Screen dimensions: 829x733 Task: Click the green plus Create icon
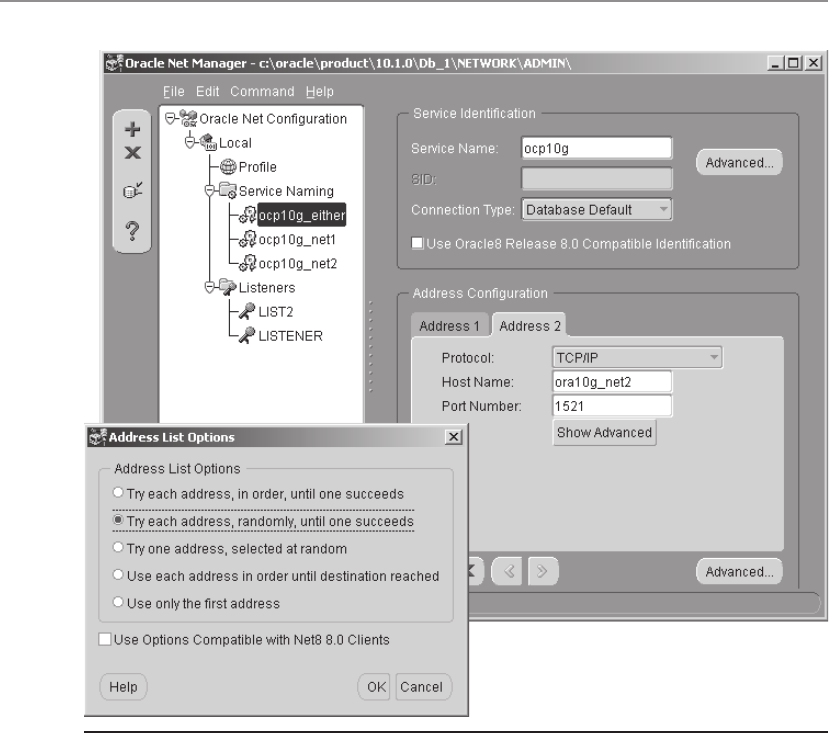click(132, 130)
